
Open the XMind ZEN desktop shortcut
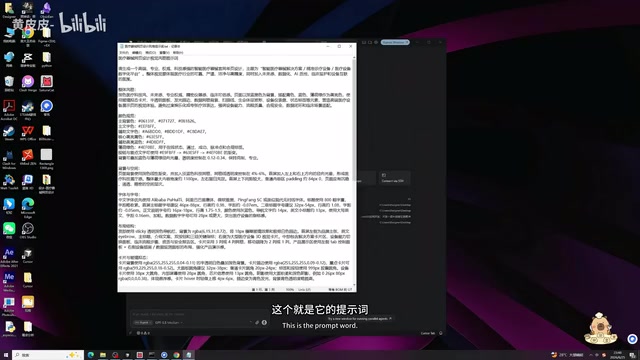(28, 157)
